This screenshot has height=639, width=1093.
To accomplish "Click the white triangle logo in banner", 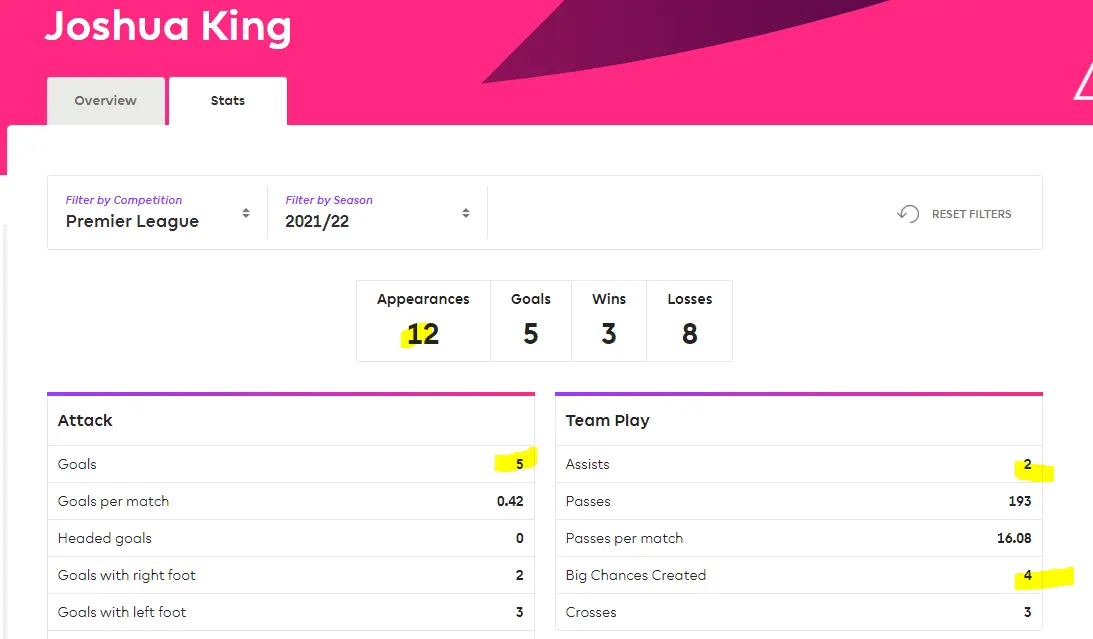I will click(1083, 84).
